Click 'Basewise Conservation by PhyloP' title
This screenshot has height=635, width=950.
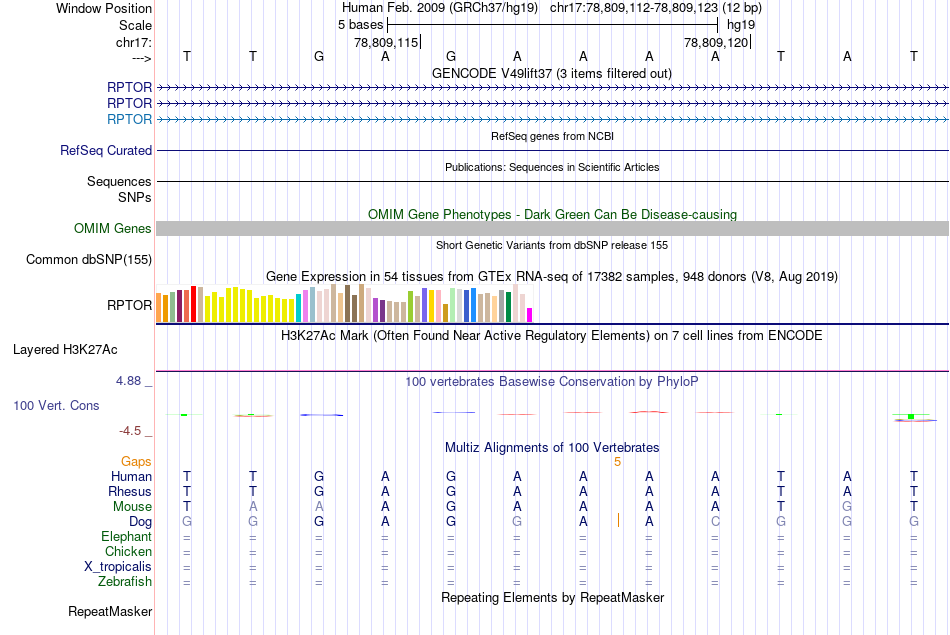(x=551, y=382)
